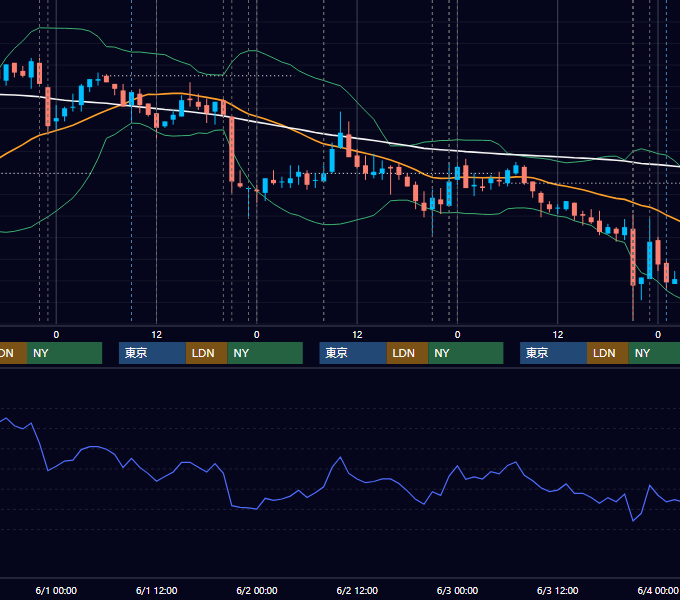Image resolution: width=680 pixels, height=600 pixels.
Task: Click the 6/1 12:00 time axis label
Action: click(x=157, y=590)
